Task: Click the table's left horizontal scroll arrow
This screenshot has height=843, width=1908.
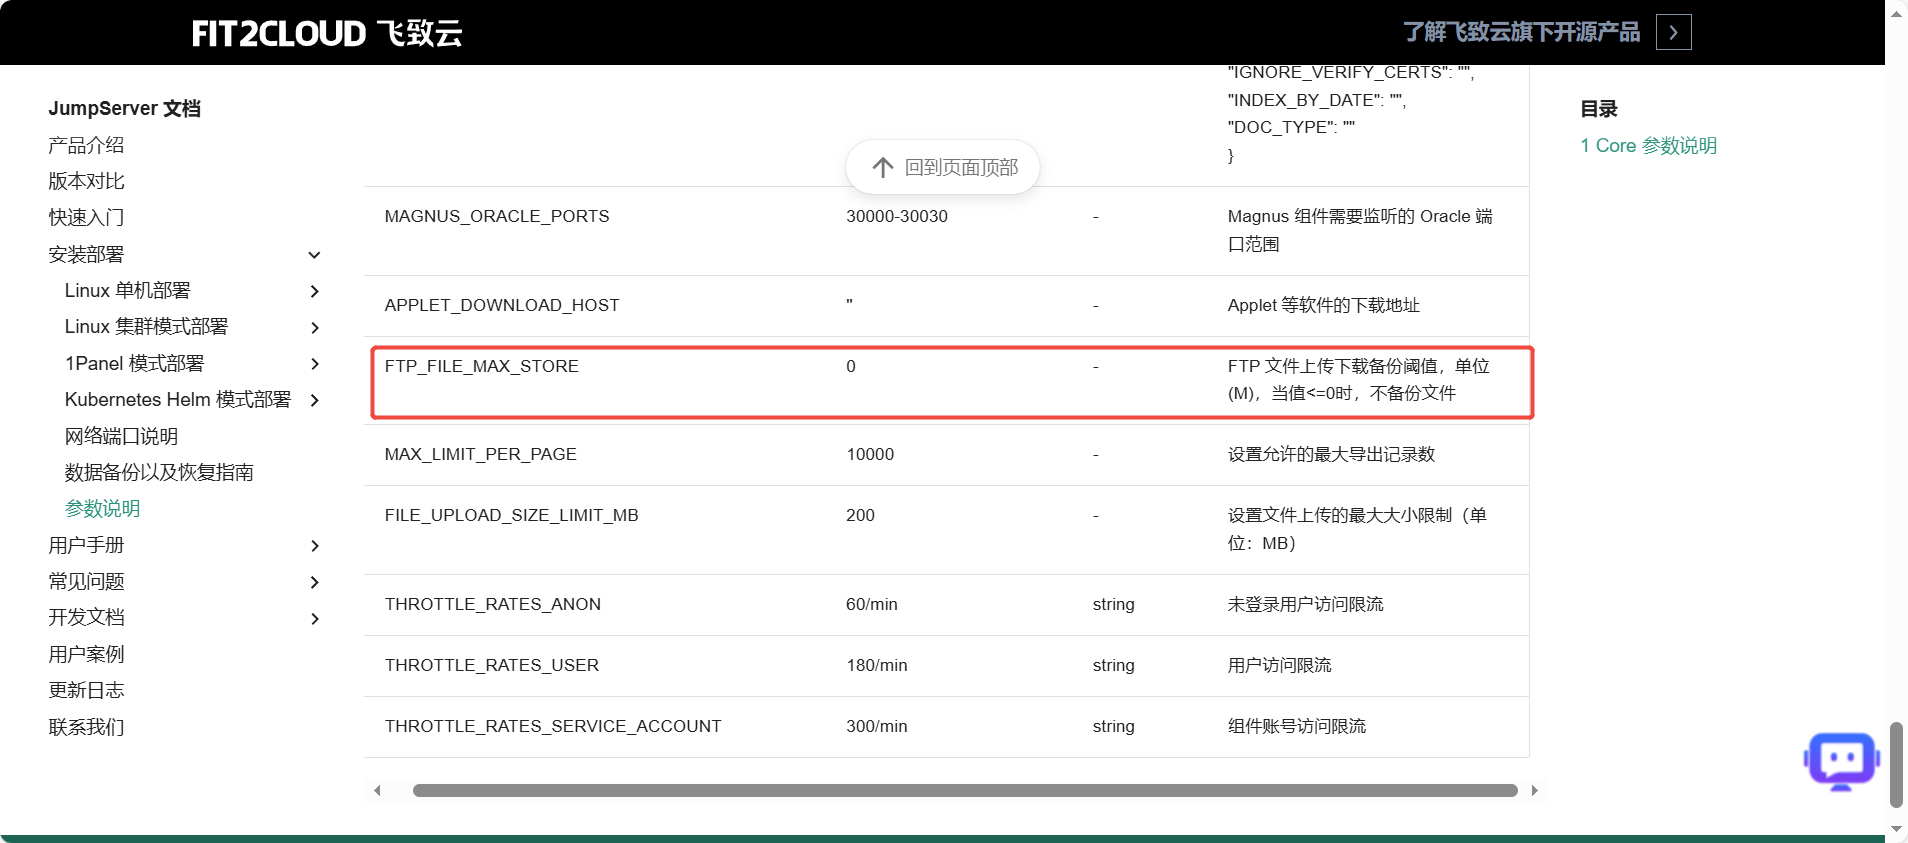Action: 377,791
